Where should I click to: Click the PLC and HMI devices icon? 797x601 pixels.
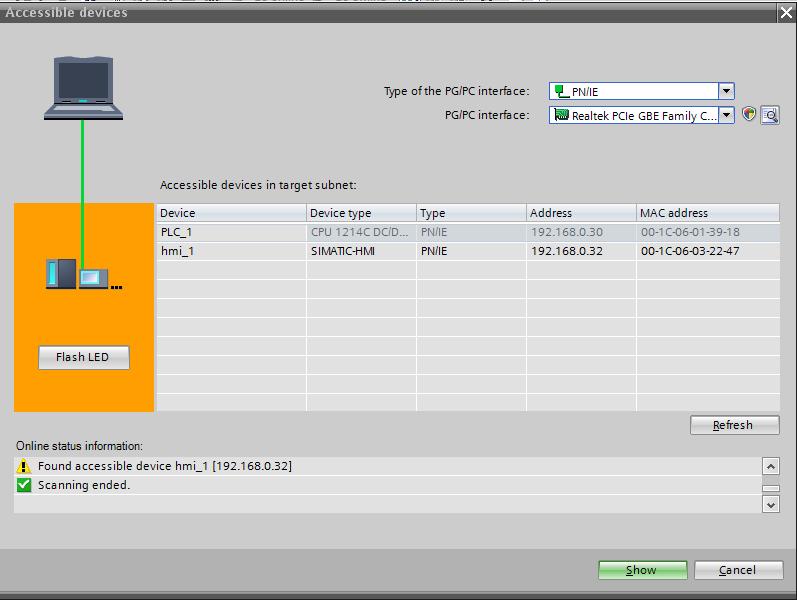[84, 274]
